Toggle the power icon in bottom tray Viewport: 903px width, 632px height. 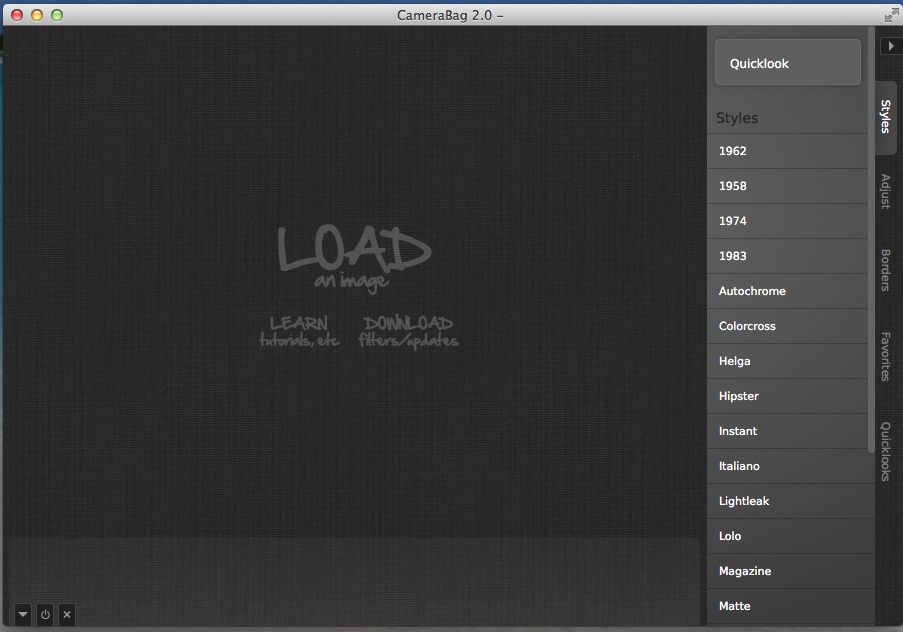point(45,614)
